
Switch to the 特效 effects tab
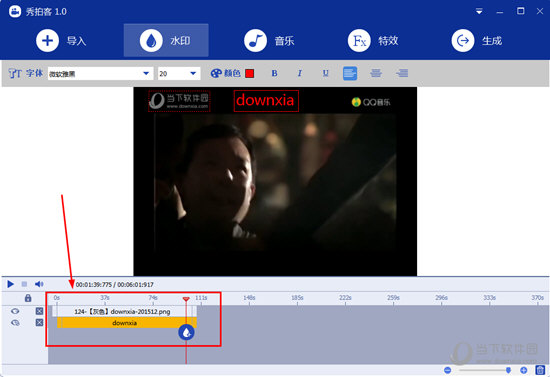373,41
